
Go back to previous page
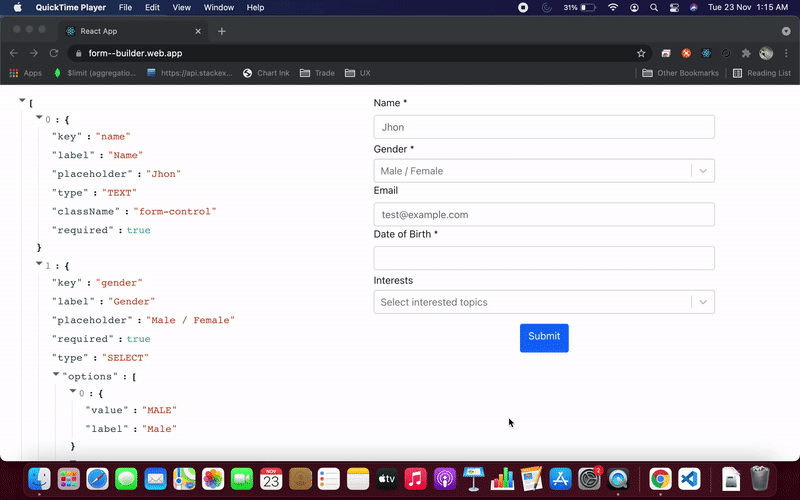tap(14, 53)
